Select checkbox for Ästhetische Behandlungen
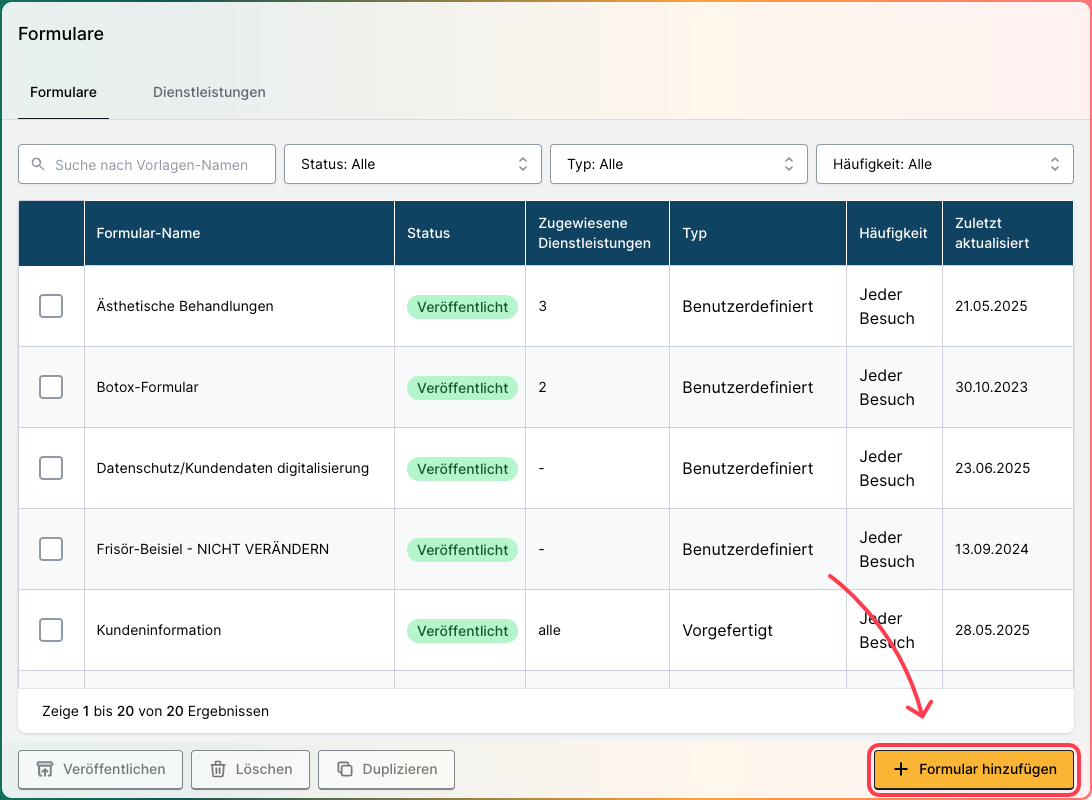The height and width of the screenshot is (800, 1092). coord(51,306)
